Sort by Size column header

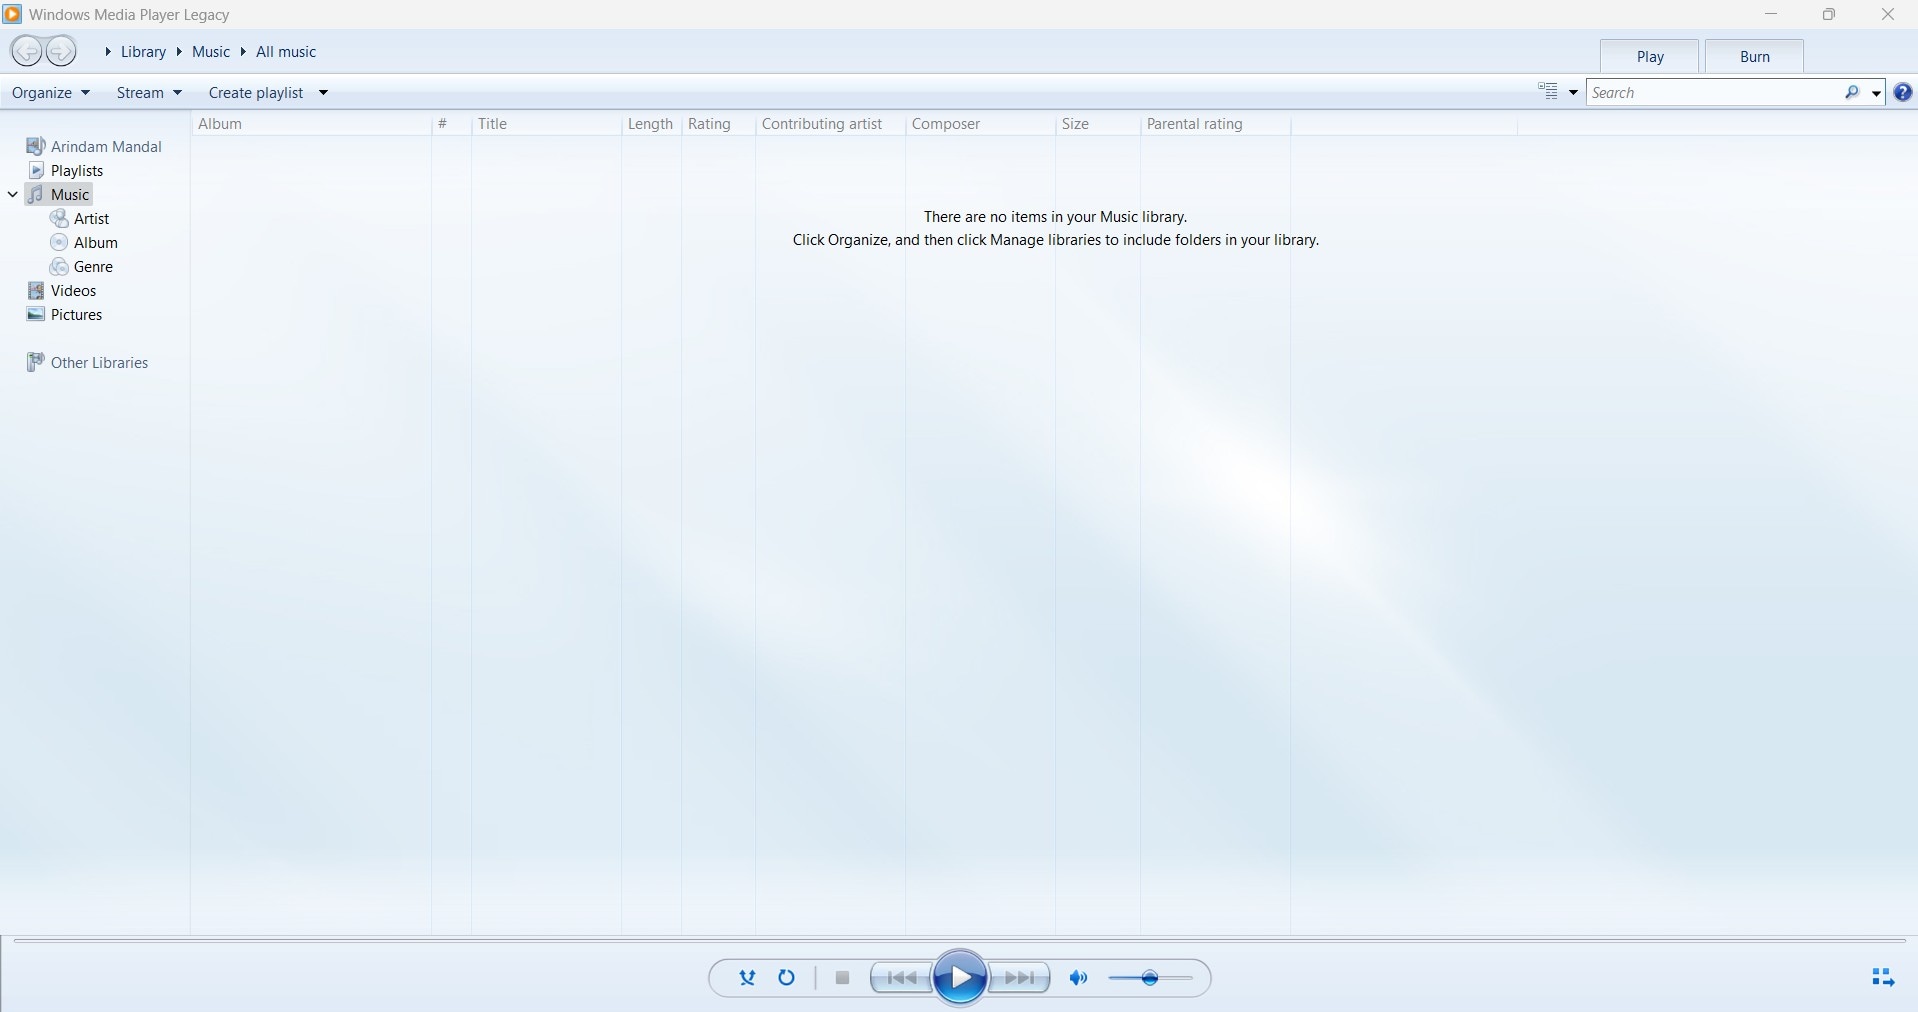tap(1098, 124)
